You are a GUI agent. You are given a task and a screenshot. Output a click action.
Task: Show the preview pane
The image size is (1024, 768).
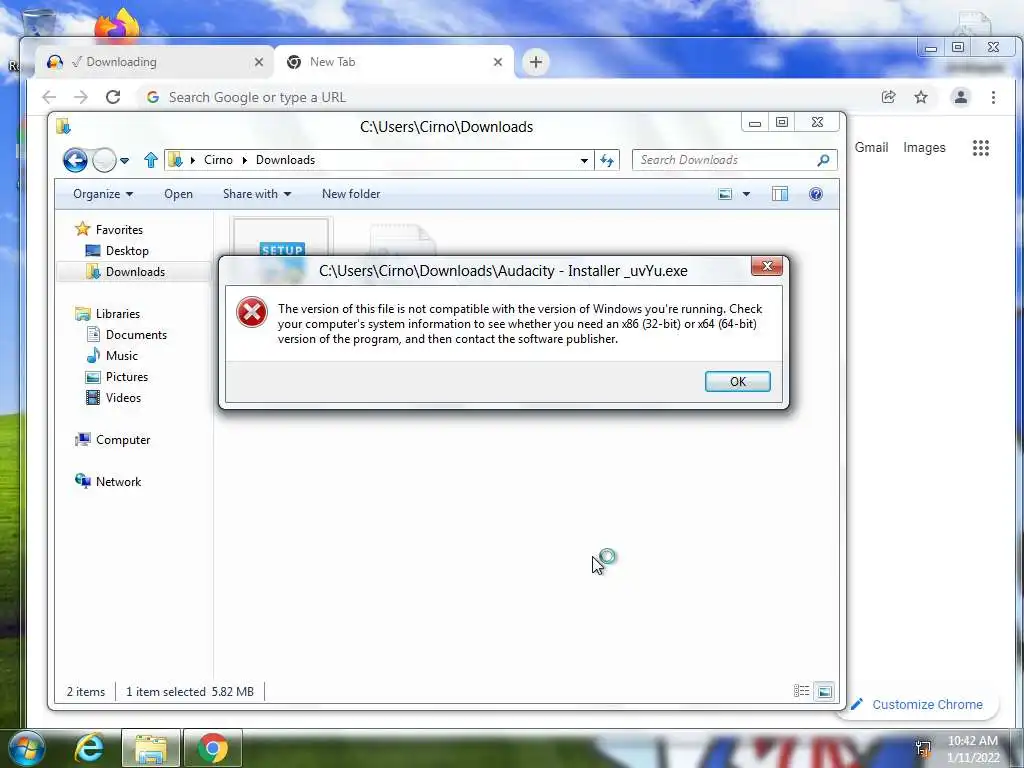[x=780, y=194]
